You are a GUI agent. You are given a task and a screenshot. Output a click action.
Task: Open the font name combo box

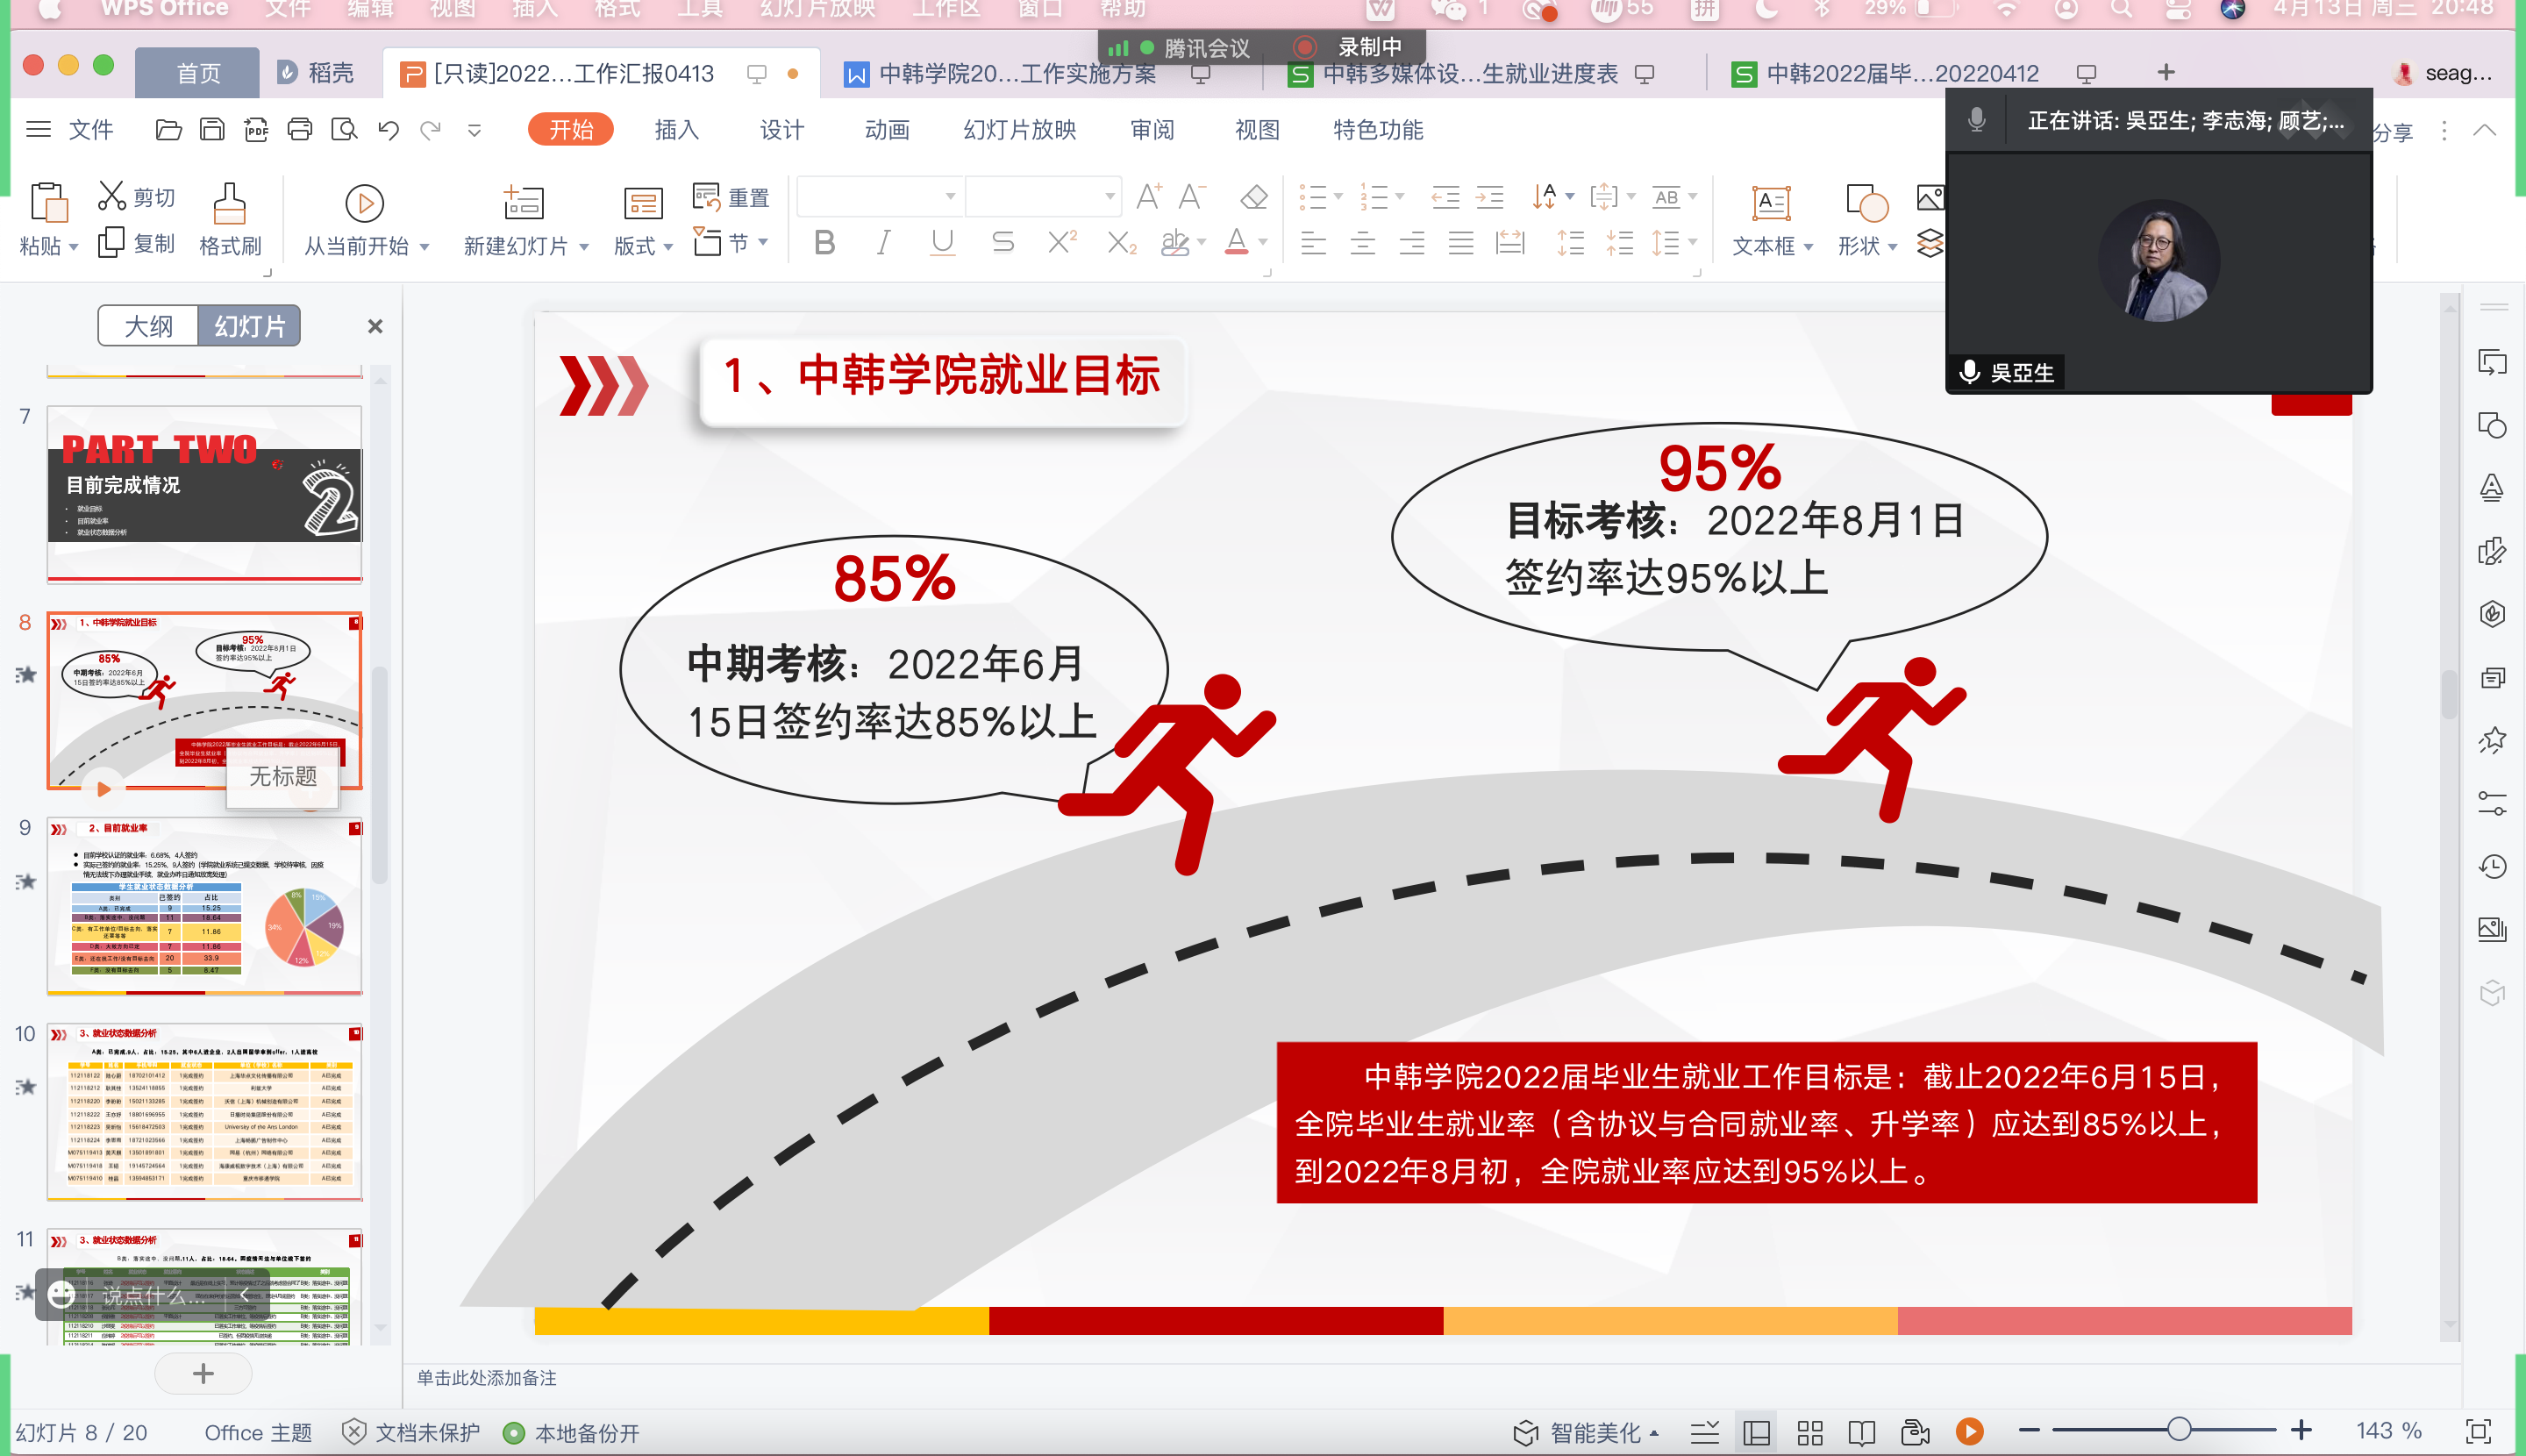(x=880, y=197)
